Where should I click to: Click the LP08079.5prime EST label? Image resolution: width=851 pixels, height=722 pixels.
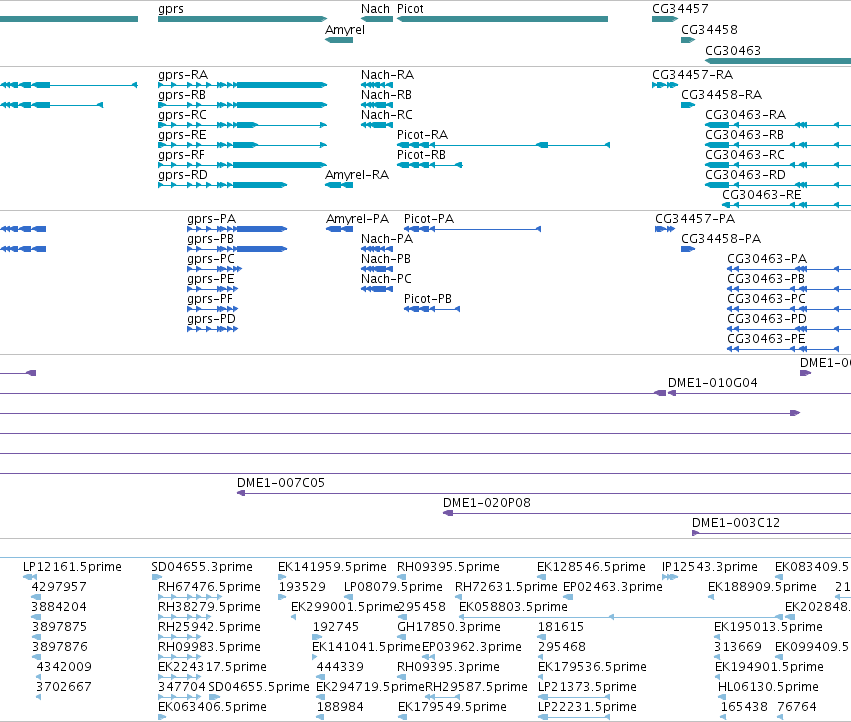[x=393, y=587]
